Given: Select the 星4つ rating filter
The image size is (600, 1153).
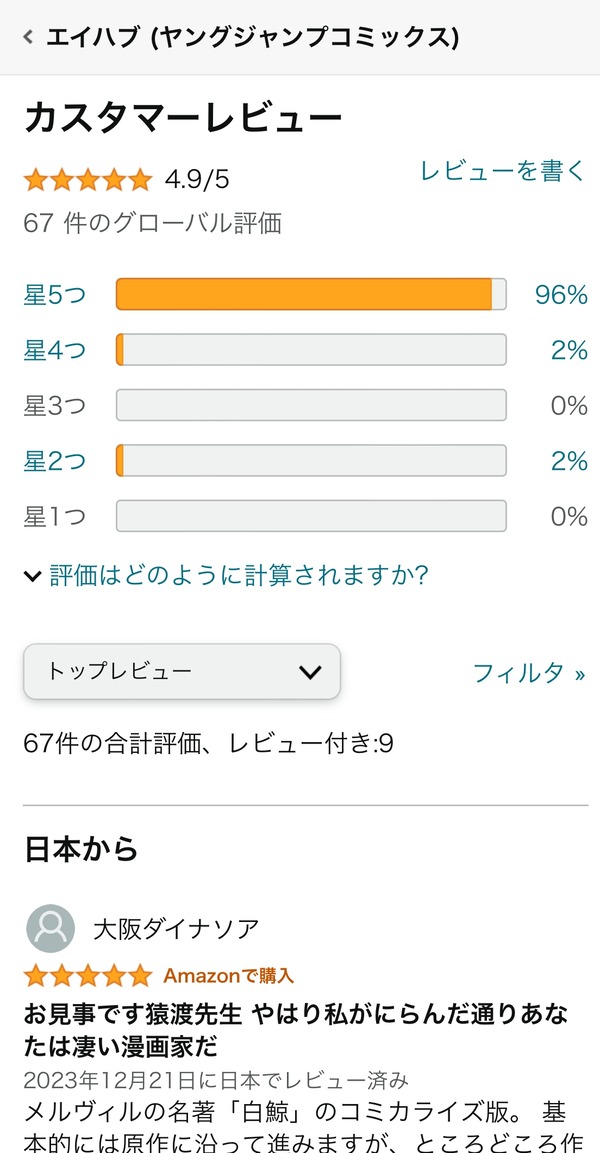Looking at the screenshot, I should coord(54,350).
